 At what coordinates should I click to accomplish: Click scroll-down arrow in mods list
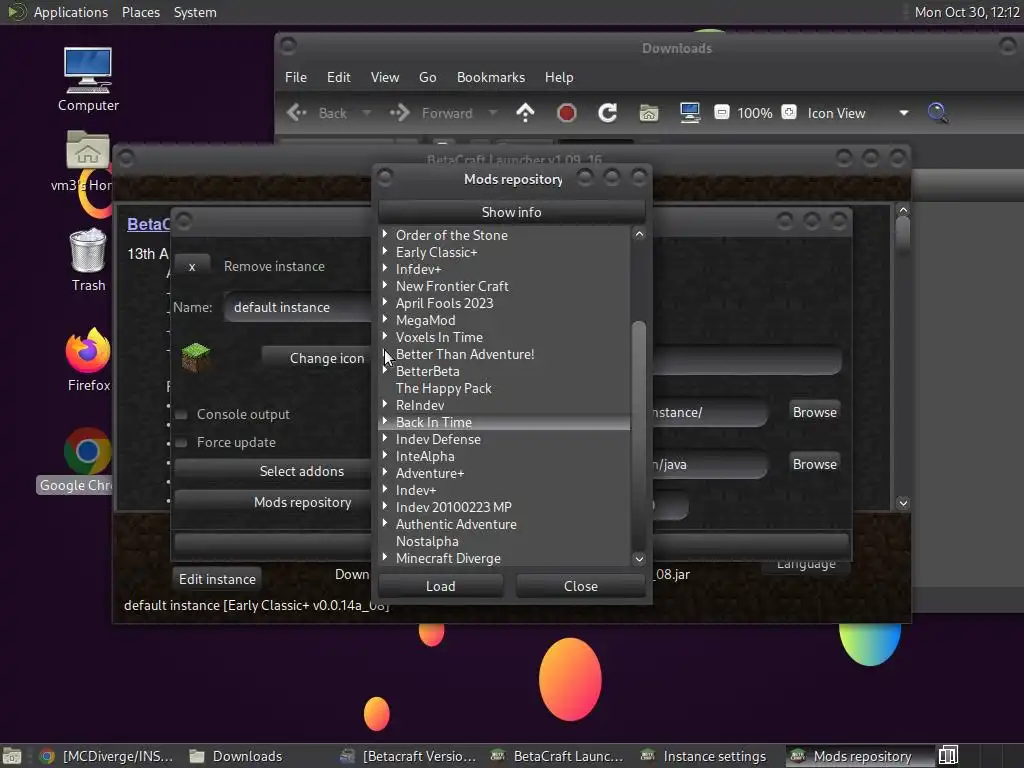pos(639,558)
